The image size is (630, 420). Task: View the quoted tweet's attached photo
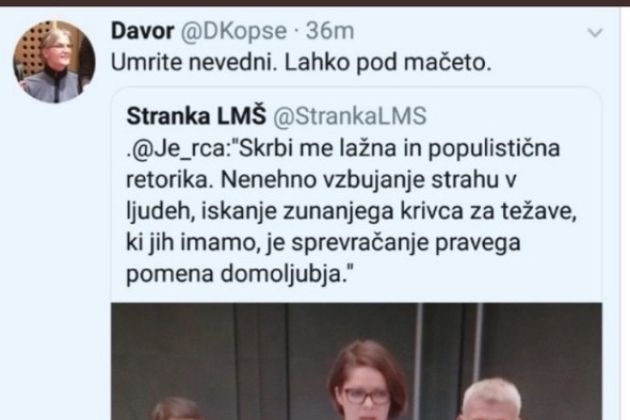pyautogui.click(x=356, y=361)
